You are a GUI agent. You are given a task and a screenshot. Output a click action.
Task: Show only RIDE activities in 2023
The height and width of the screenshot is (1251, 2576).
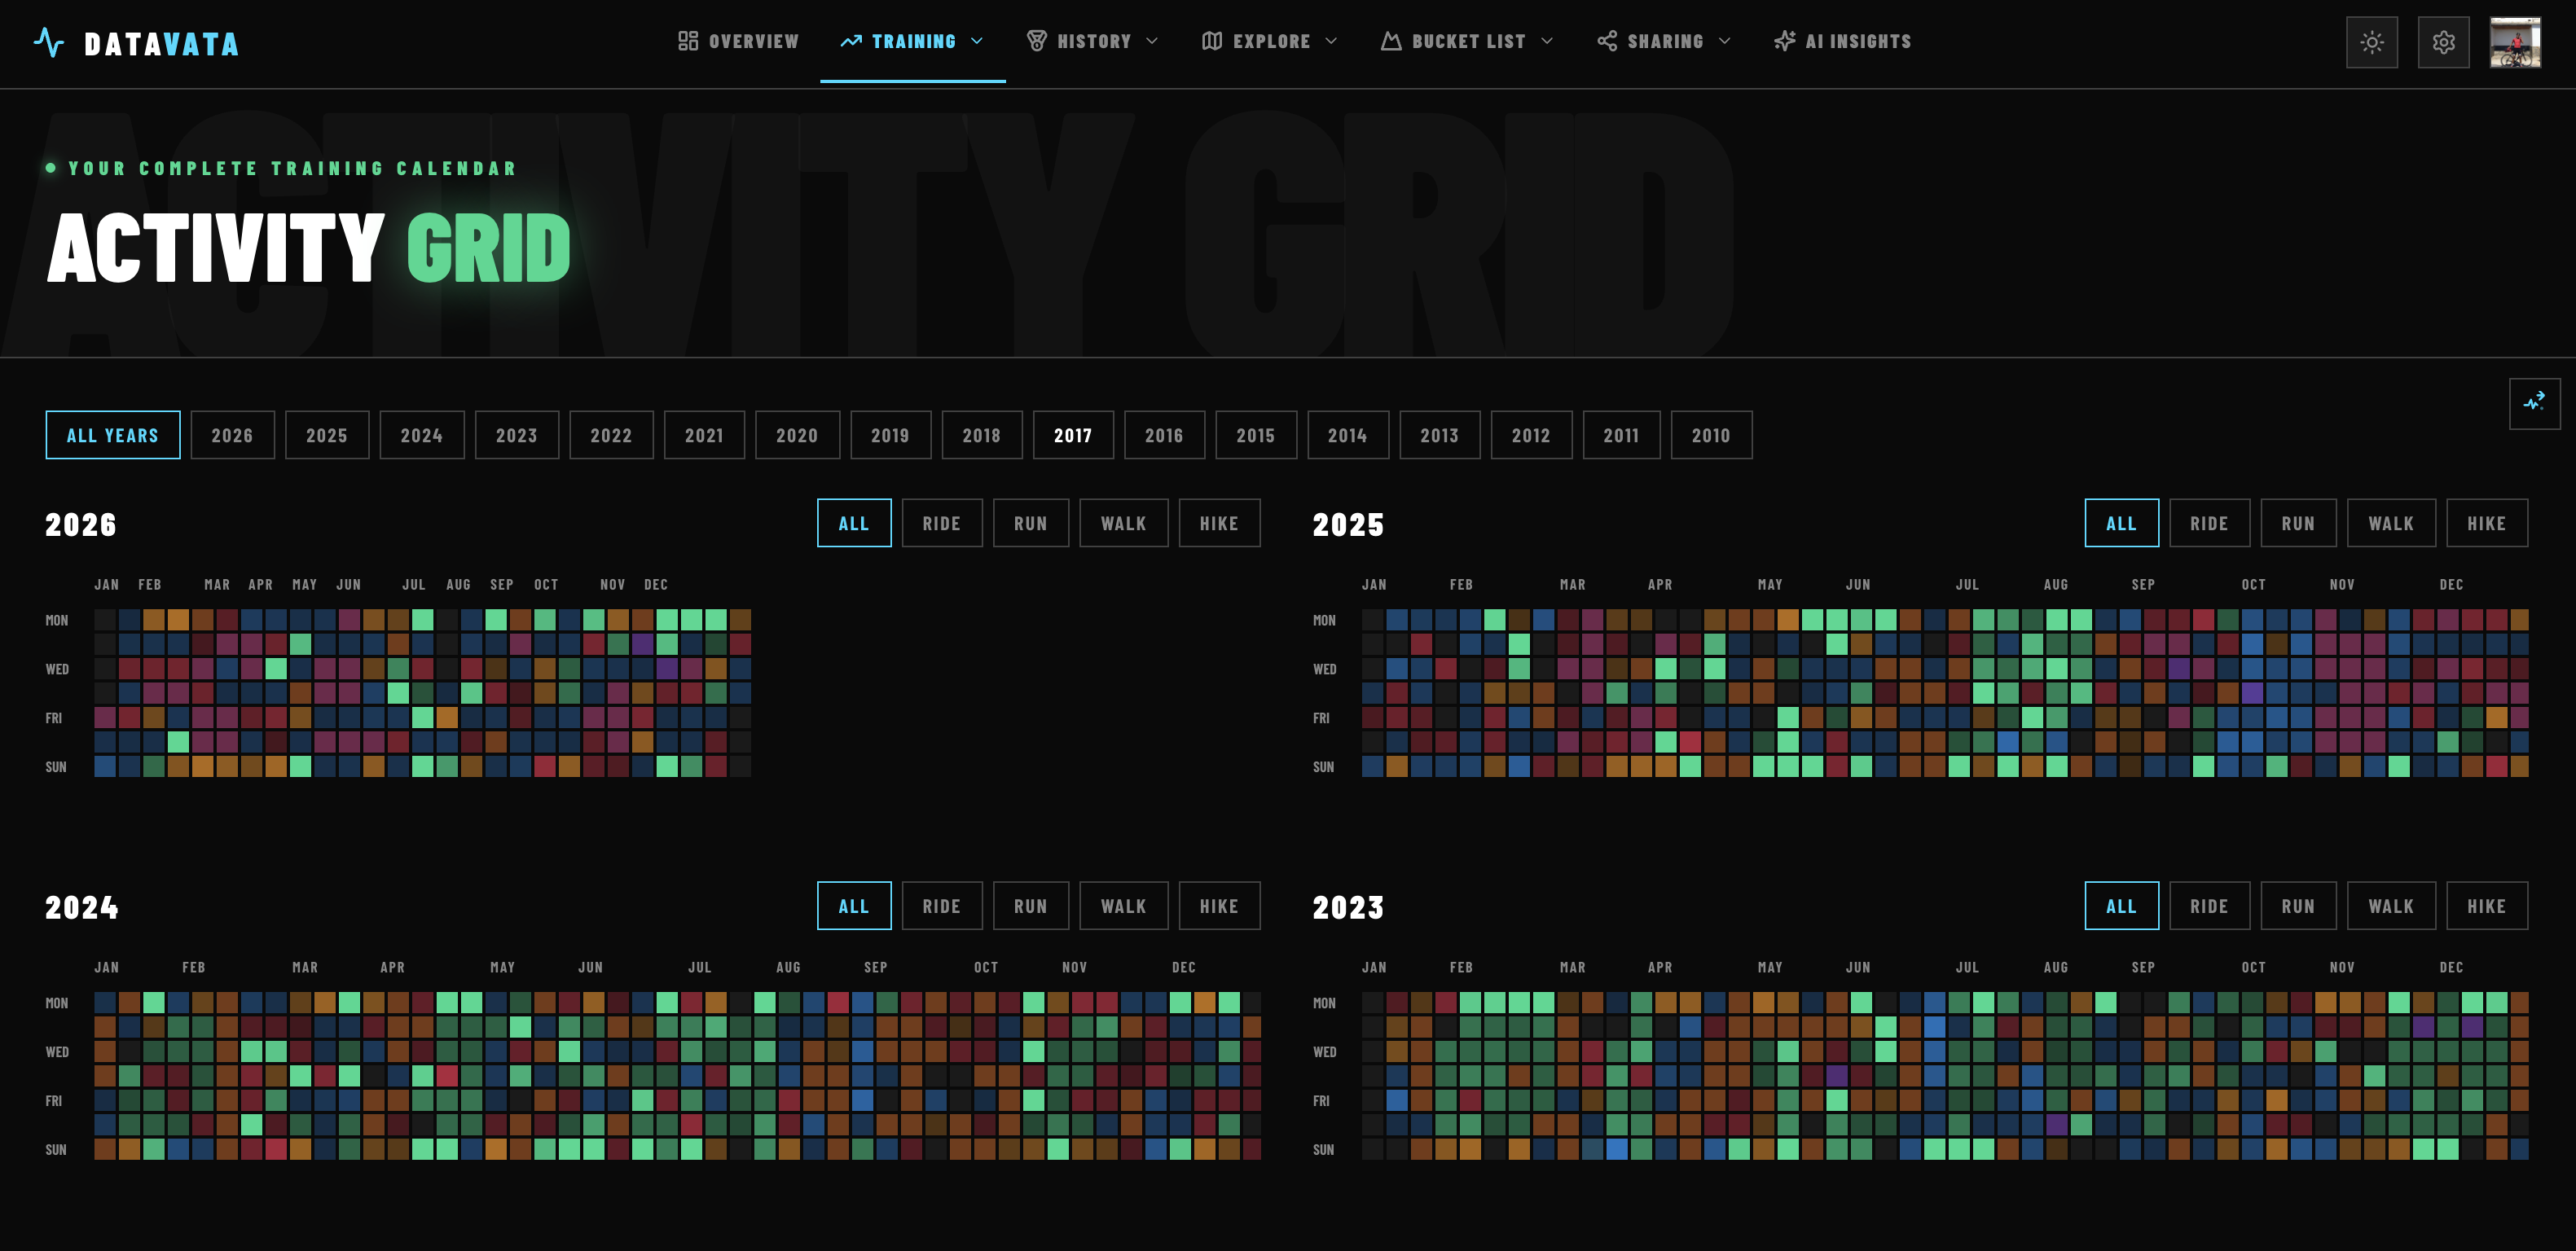[2209, 906]
